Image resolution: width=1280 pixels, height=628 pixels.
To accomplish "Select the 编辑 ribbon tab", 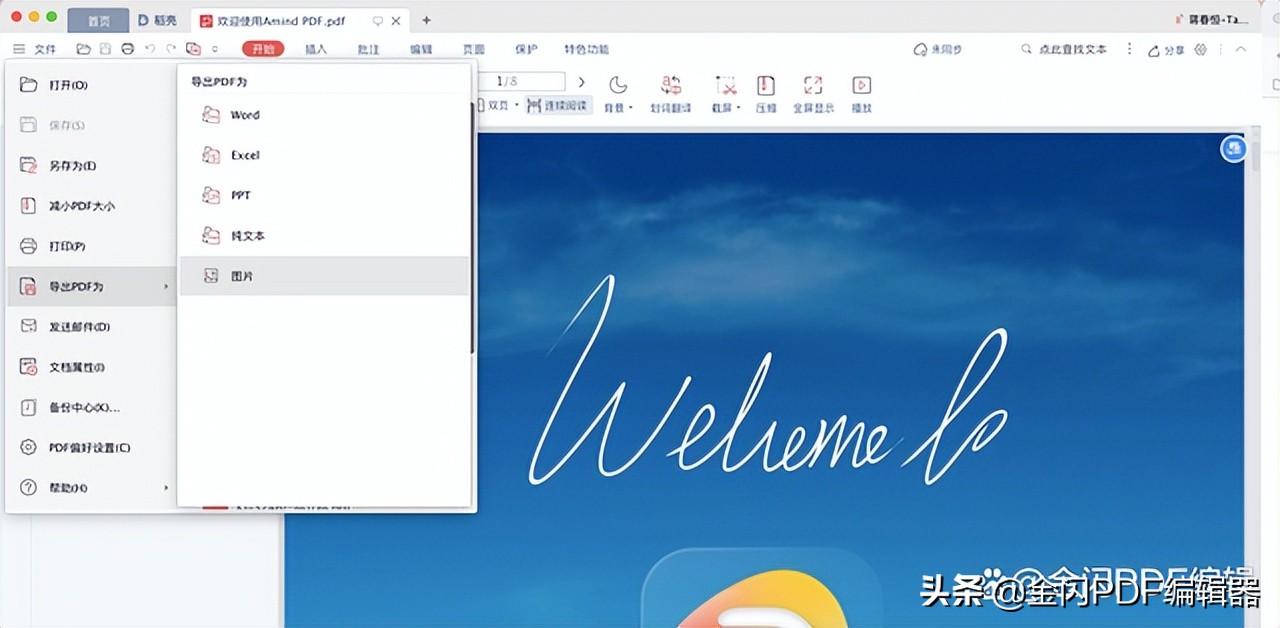I will pyautogui.click(x=421, y=49).
